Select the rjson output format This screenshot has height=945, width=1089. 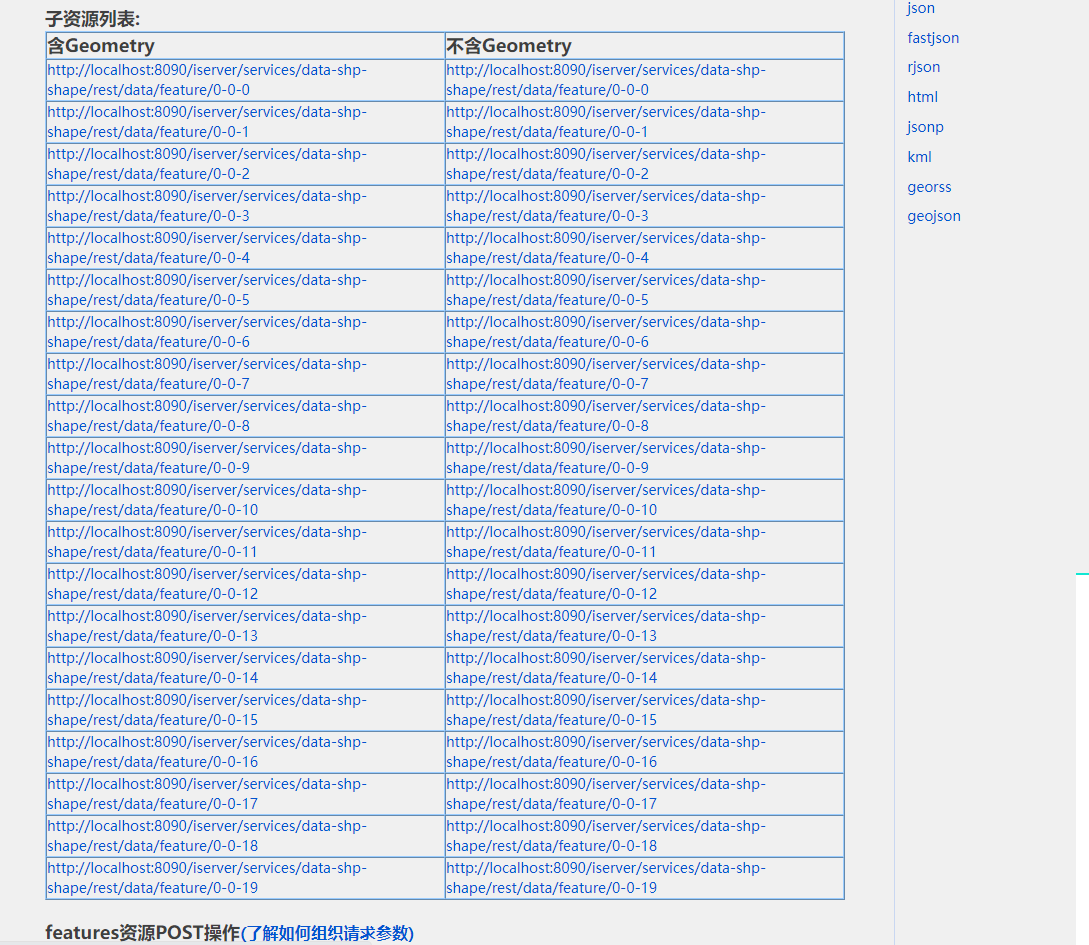click(923, 67)
